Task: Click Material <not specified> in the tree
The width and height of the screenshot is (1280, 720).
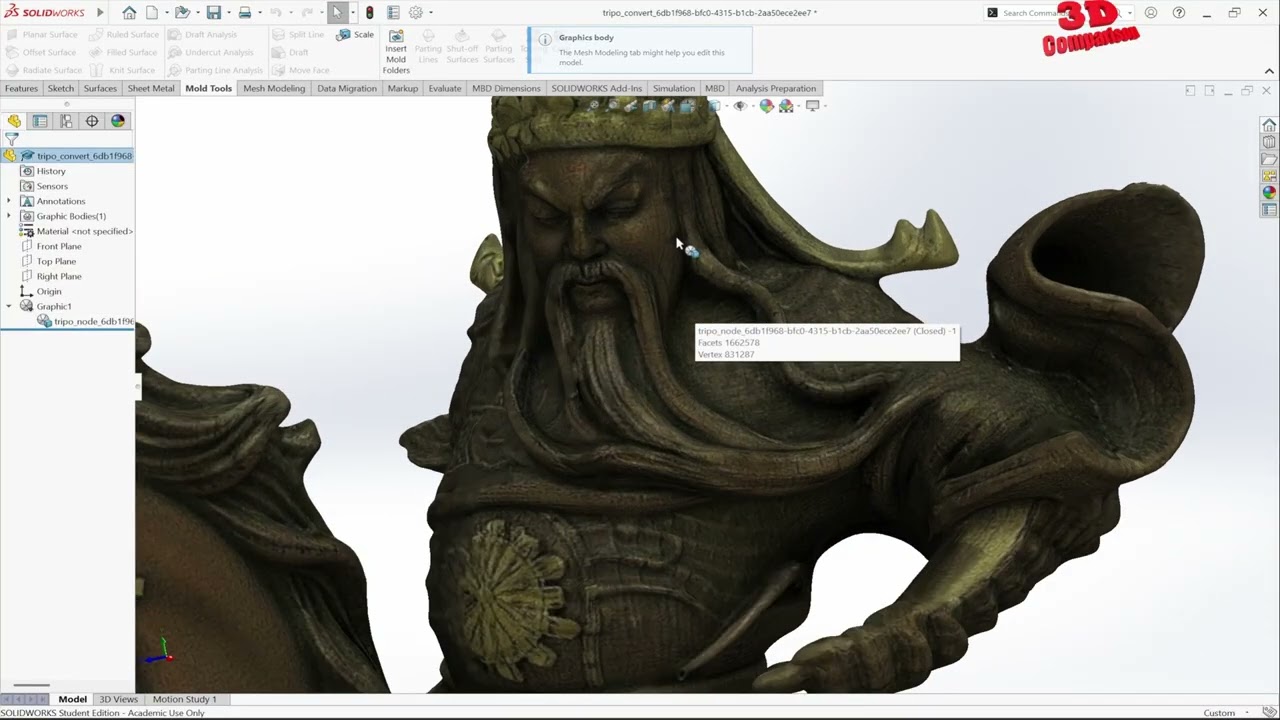Action: click(x=77, y=231)
